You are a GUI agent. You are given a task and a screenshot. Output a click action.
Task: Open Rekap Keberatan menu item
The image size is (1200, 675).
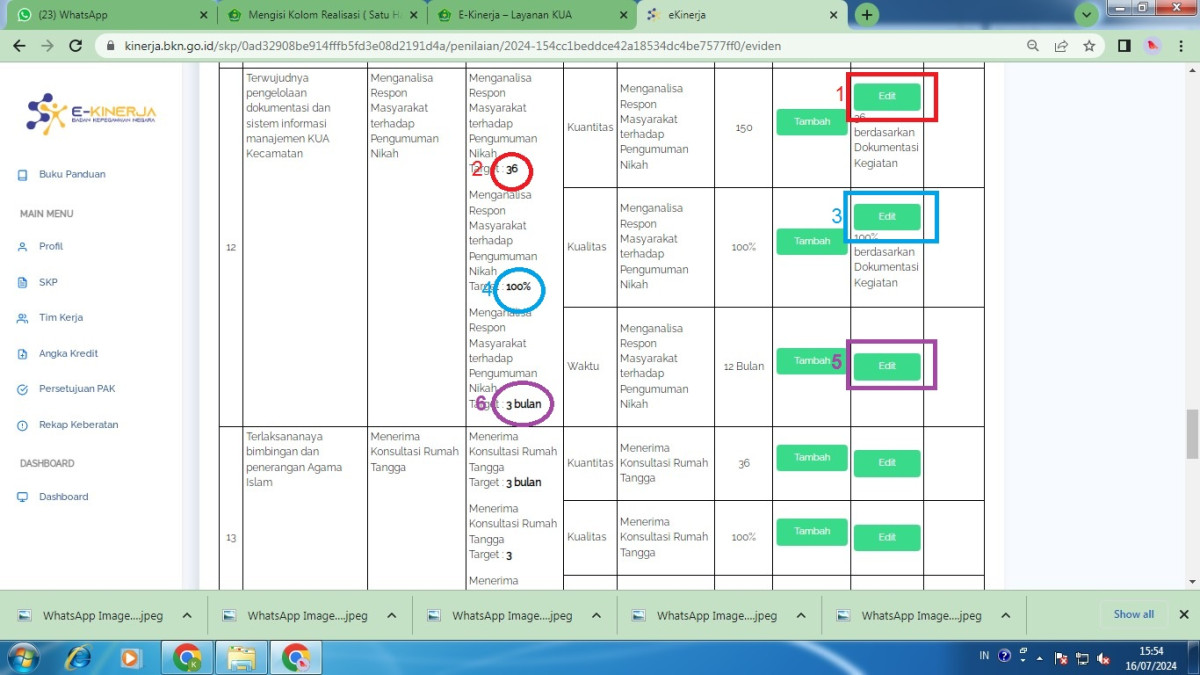(x=79, y=425)
